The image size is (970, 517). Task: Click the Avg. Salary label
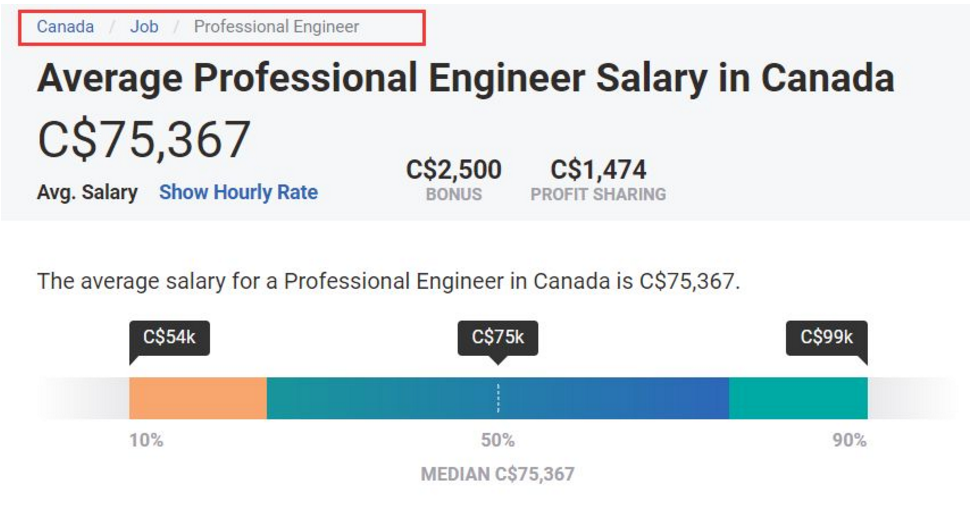tap(87, 192)
